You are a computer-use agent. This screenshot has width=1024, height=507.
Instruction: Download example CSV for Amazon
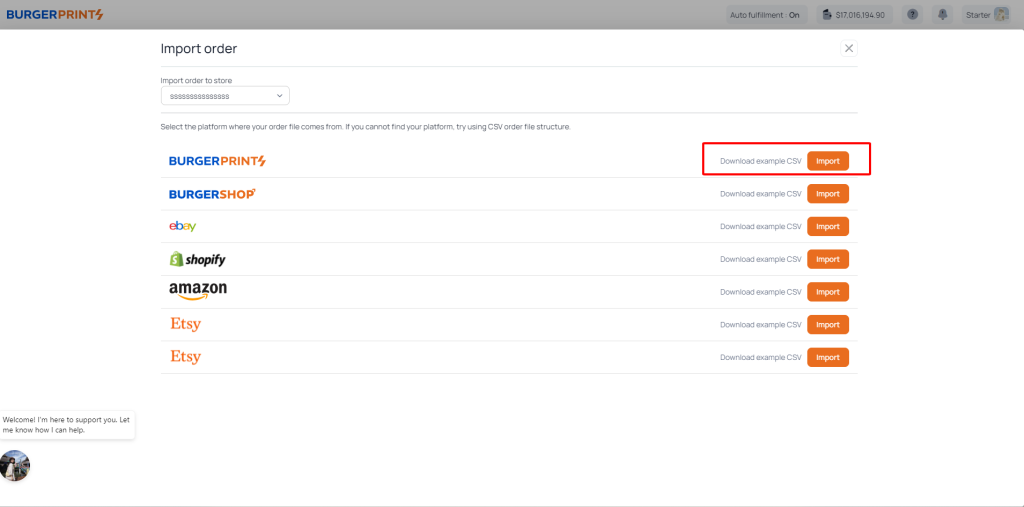coord(760,292)
